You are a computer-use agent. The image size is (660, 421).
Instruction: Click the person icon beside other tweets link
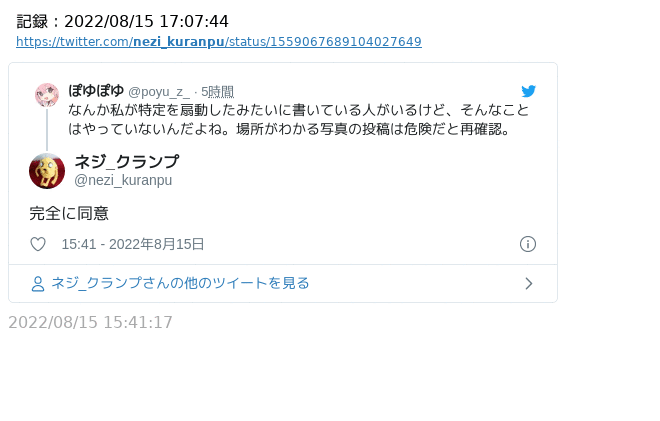pos(38,284)
